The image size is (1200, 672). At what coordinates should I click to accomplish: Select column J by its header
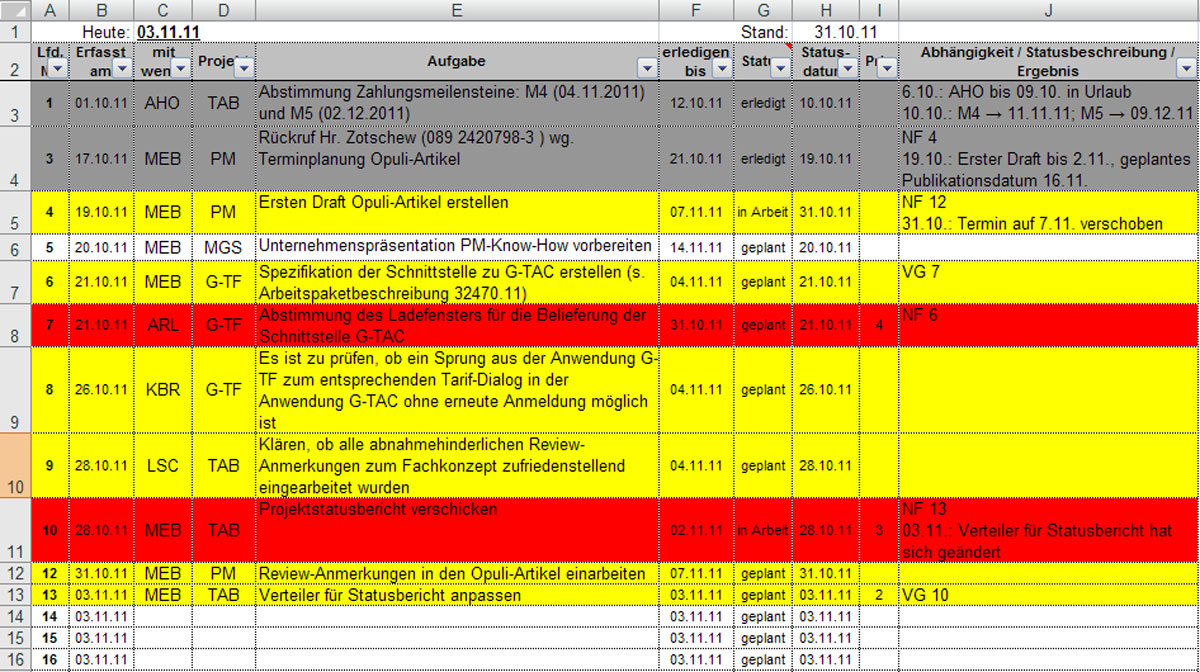(x=1048, y=10)
